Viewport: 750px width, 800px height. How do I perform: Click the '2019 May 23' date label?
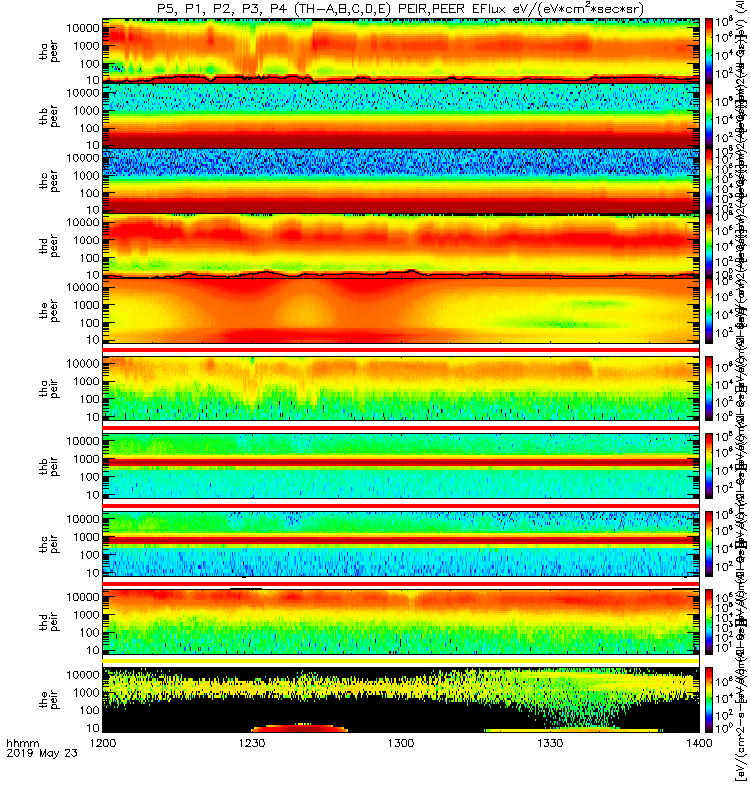[x=42, y=753]
